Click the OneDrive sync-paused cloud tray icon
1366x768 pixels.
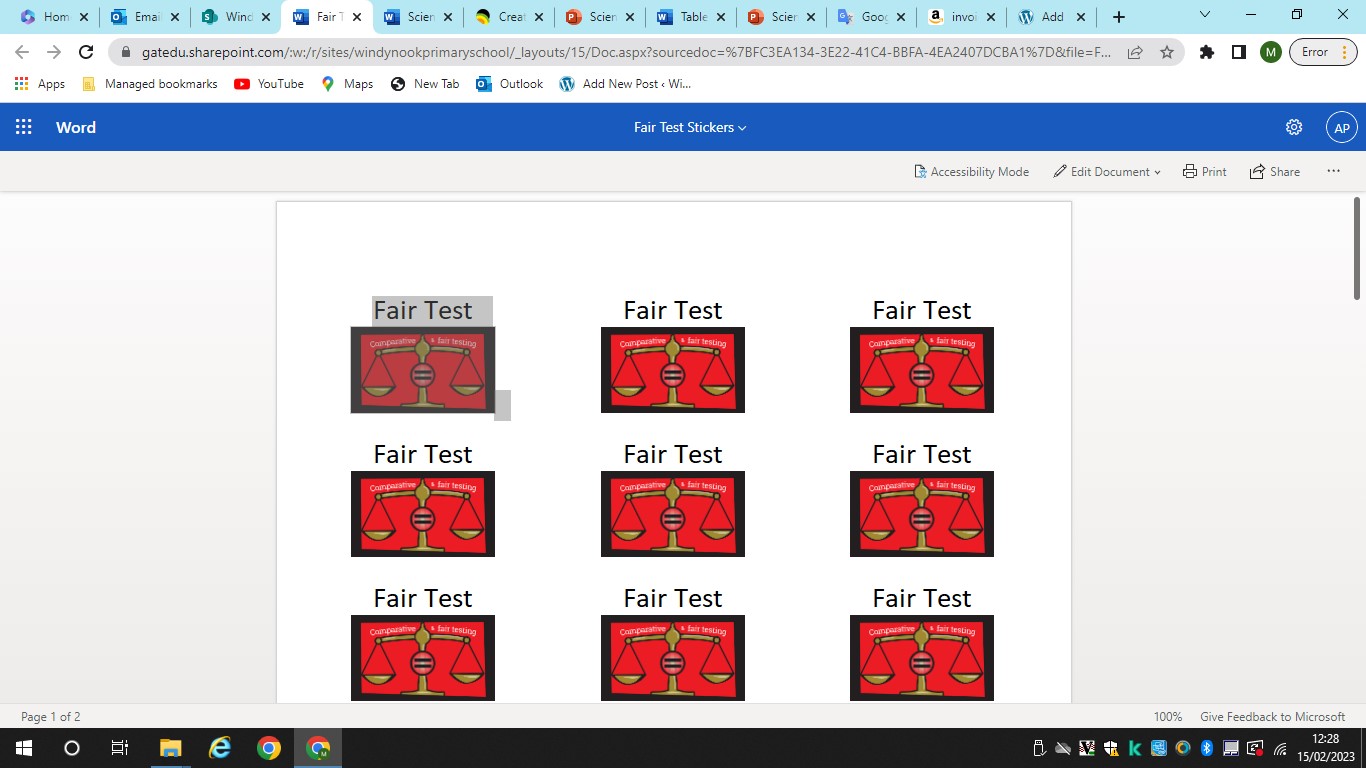1062,747
